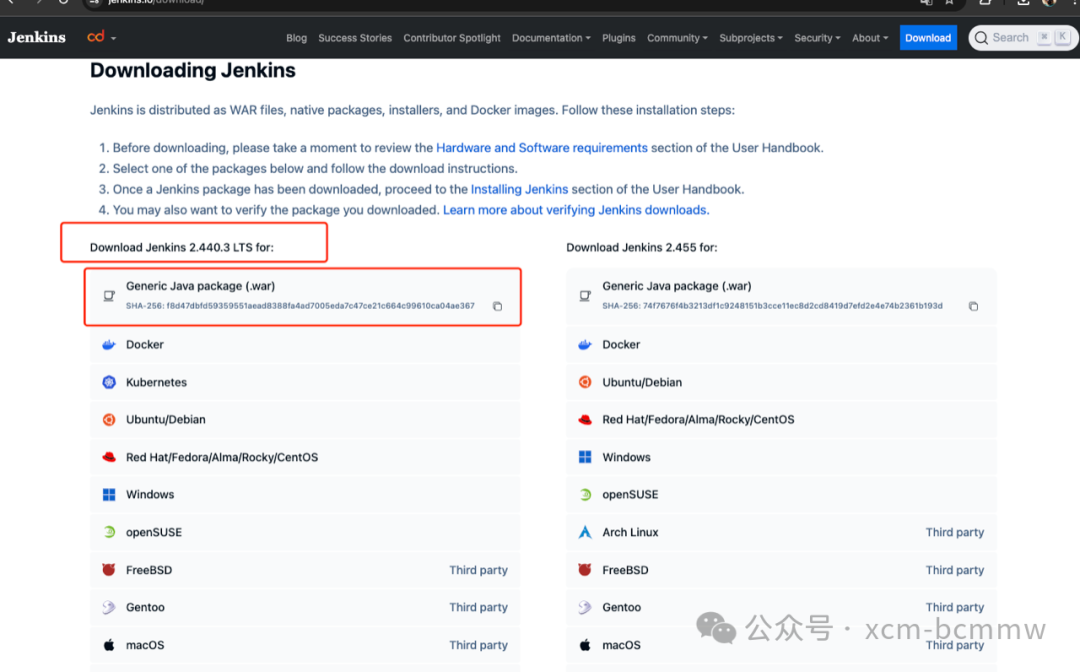The height and width of the screenshot is (672, 1080).
Task: Expand the Subprojects dropdown
Action: click(x=751, y=38)
